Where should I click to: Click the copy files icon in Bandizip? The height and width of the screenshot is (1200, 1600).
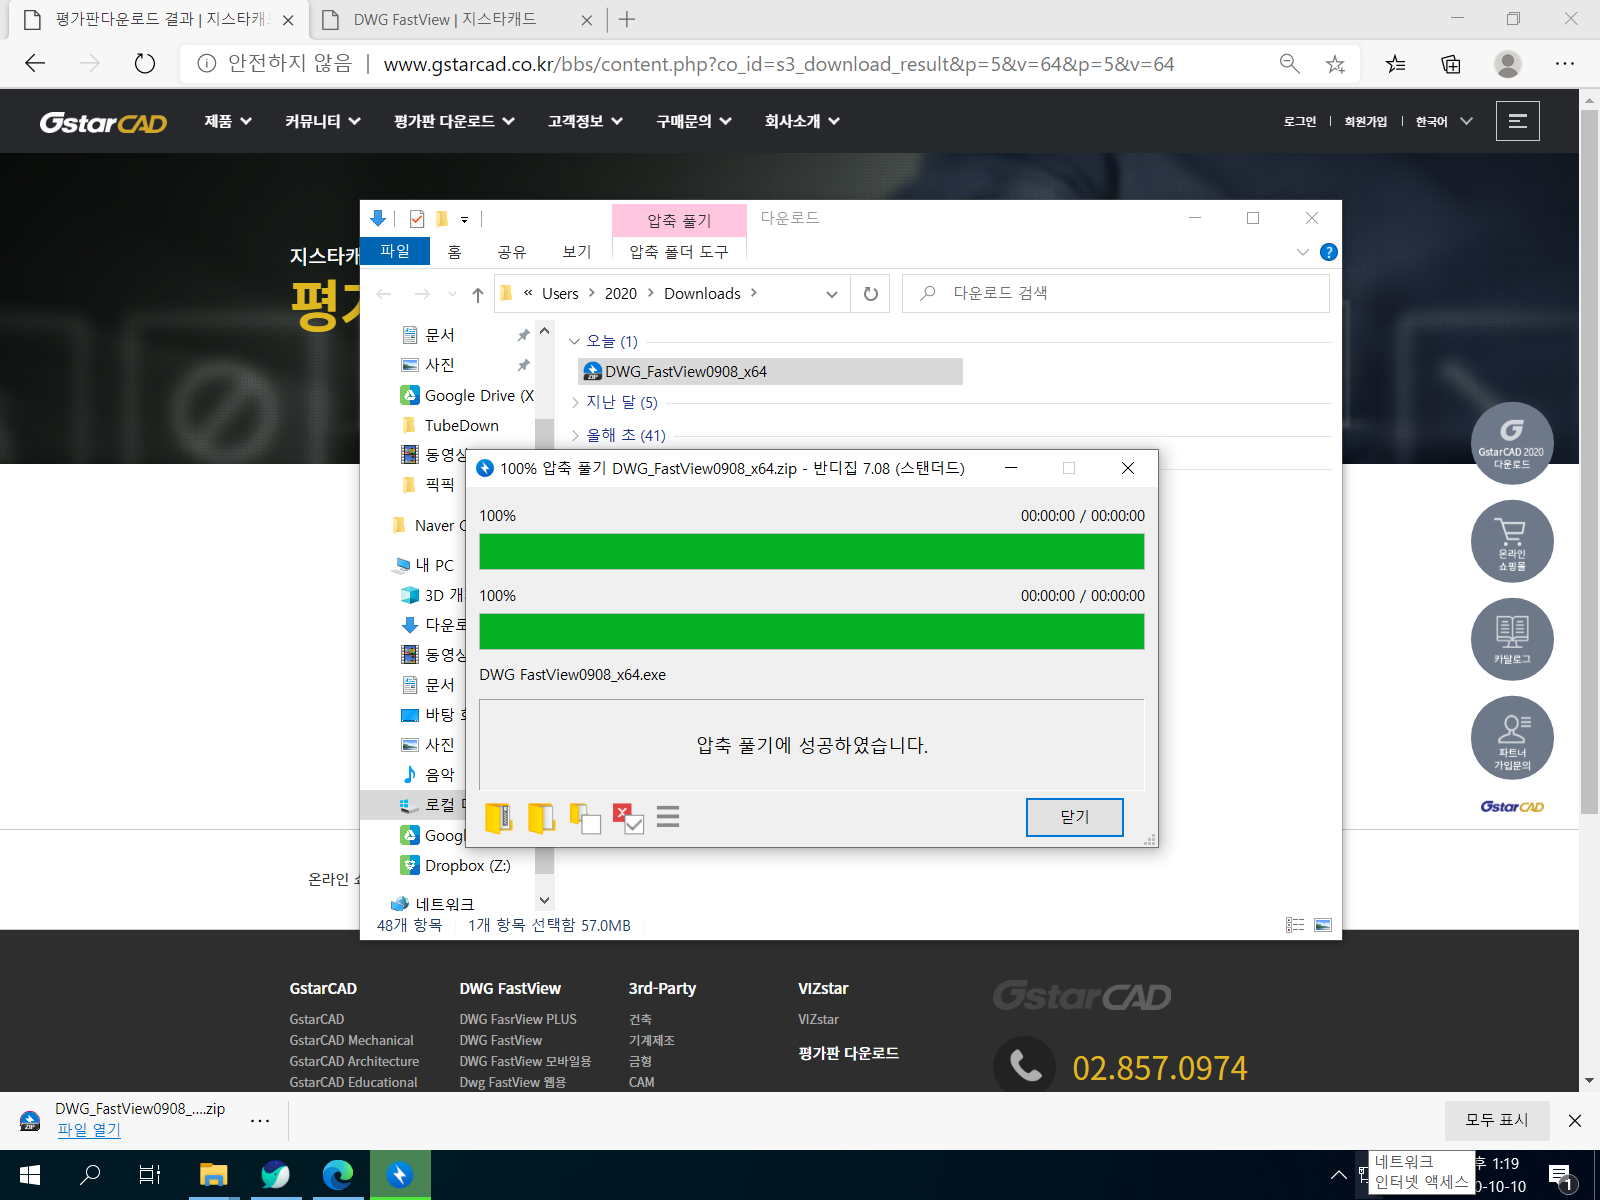585,818
